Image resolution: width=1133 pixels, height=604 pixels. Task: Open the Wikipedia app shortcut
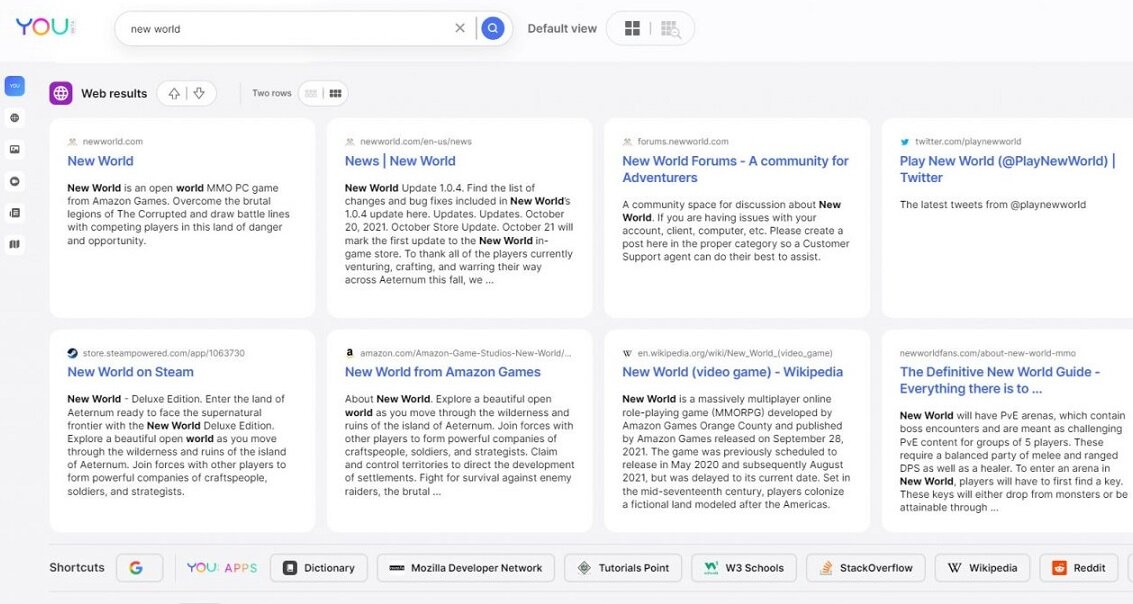(982, 568)
